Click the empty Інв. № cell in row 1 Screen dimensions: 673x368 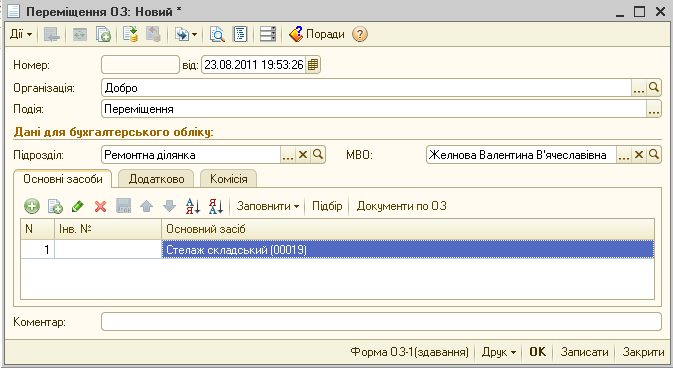coord(108,249)
